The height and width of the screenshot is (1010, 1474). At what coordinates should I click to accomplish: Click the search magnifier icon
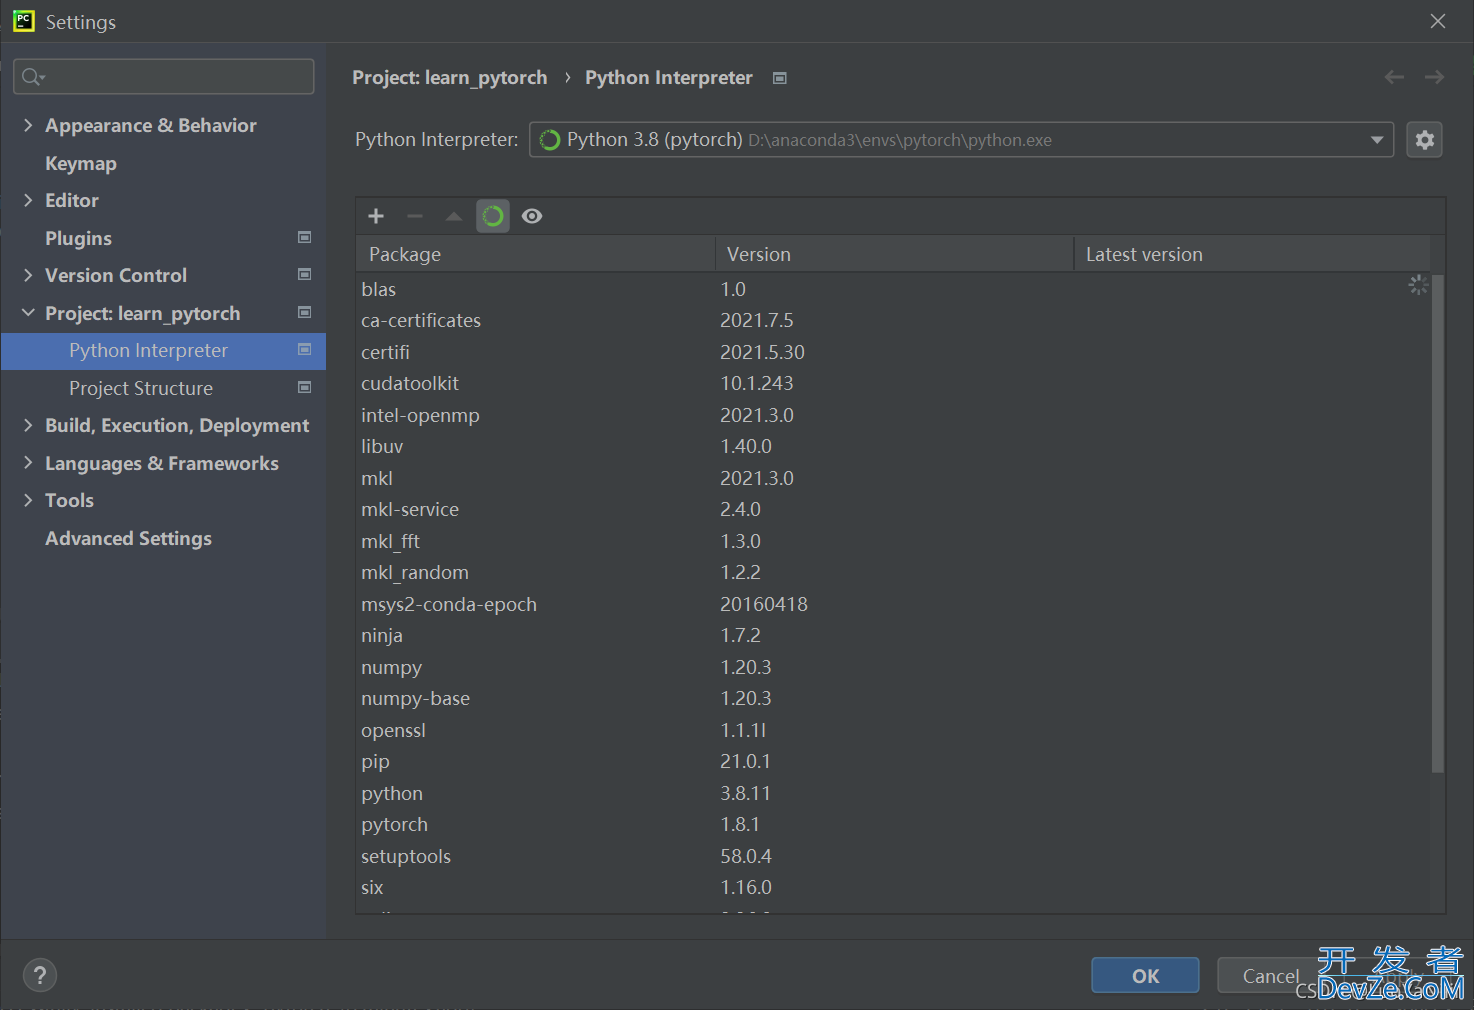(32, 77)
